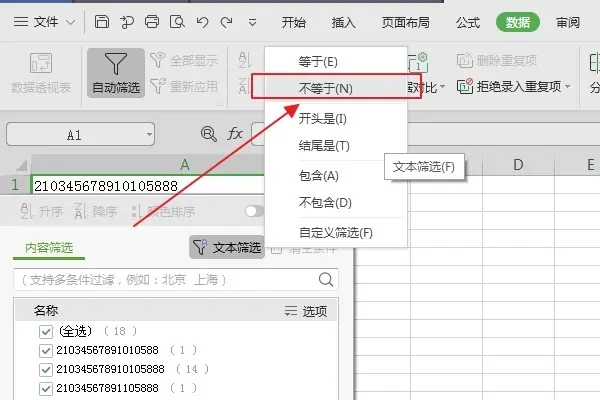The height and width of the screenshot is (400, 600).
Task: Click the Print icon
Action: (x=152, y=22)
